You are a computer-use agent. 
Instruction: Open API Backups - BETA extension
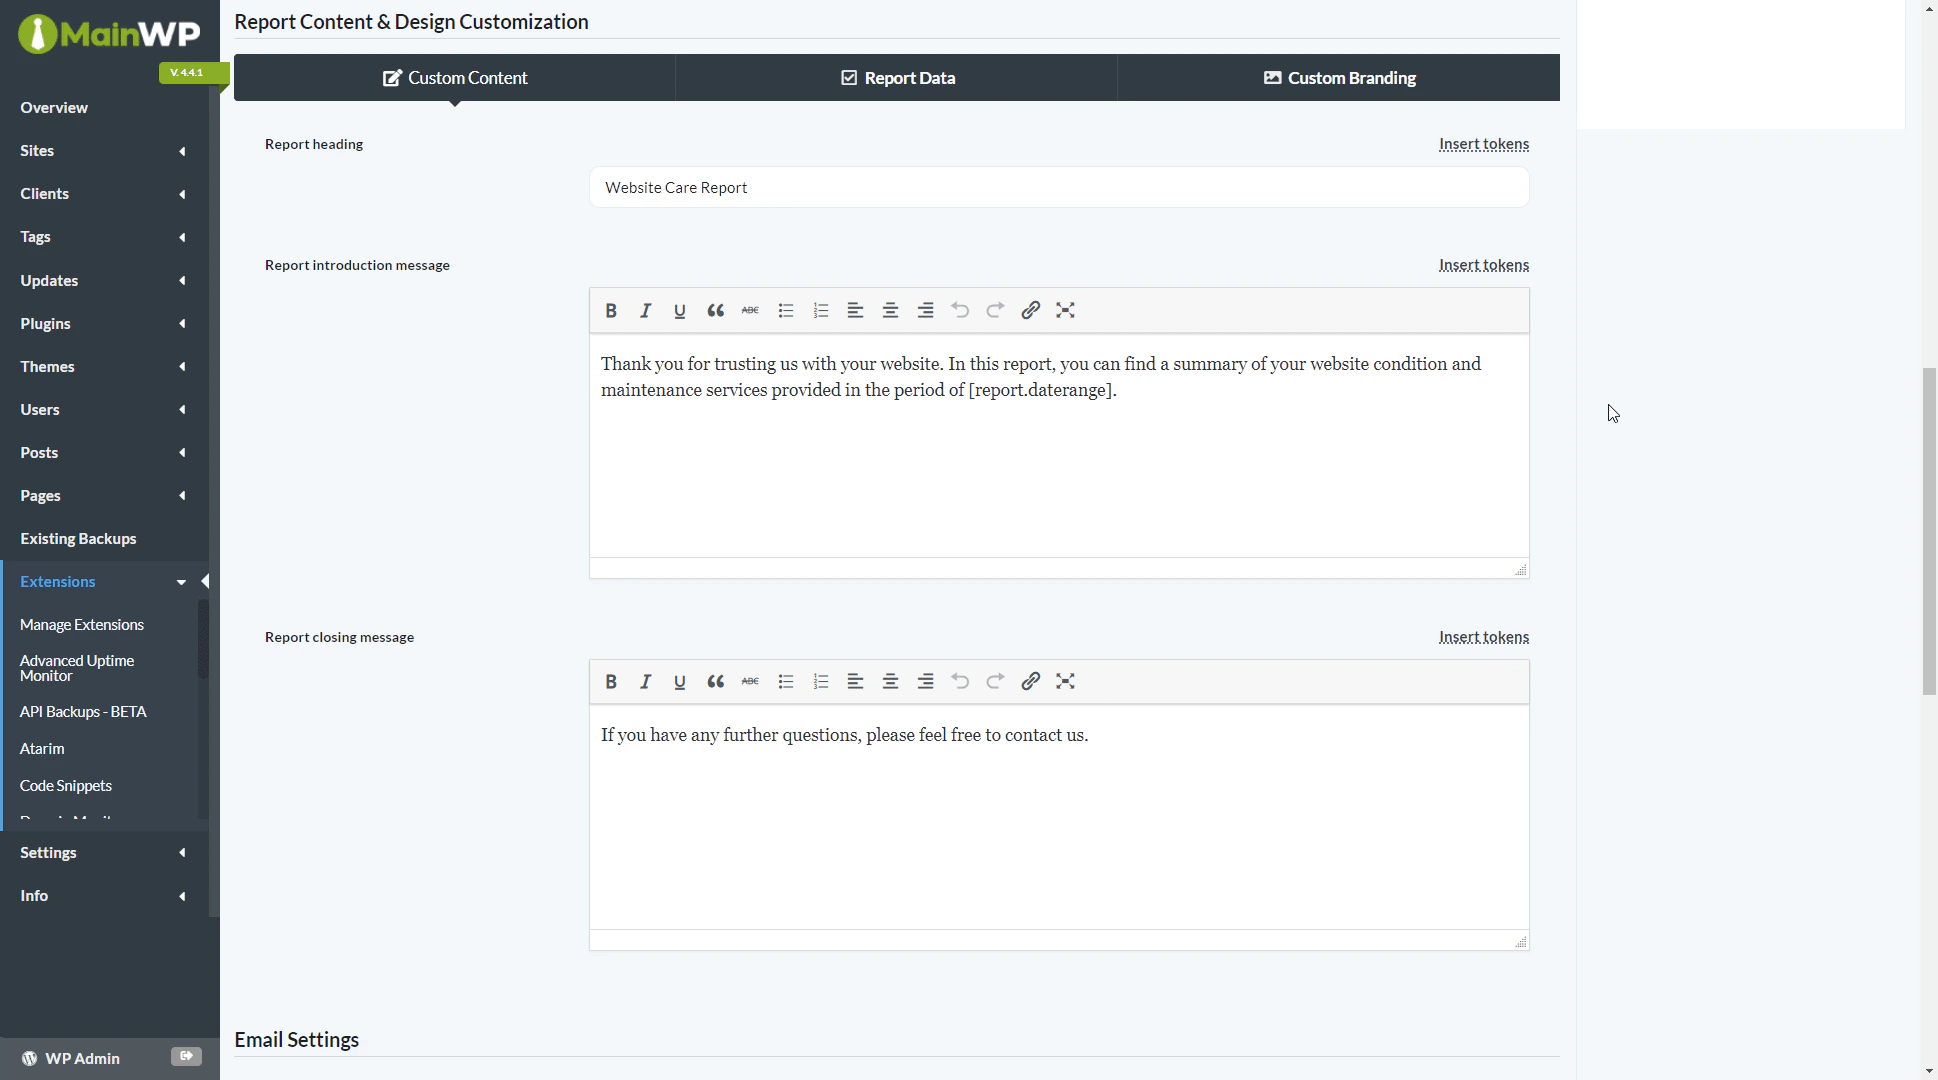point(83,711)
